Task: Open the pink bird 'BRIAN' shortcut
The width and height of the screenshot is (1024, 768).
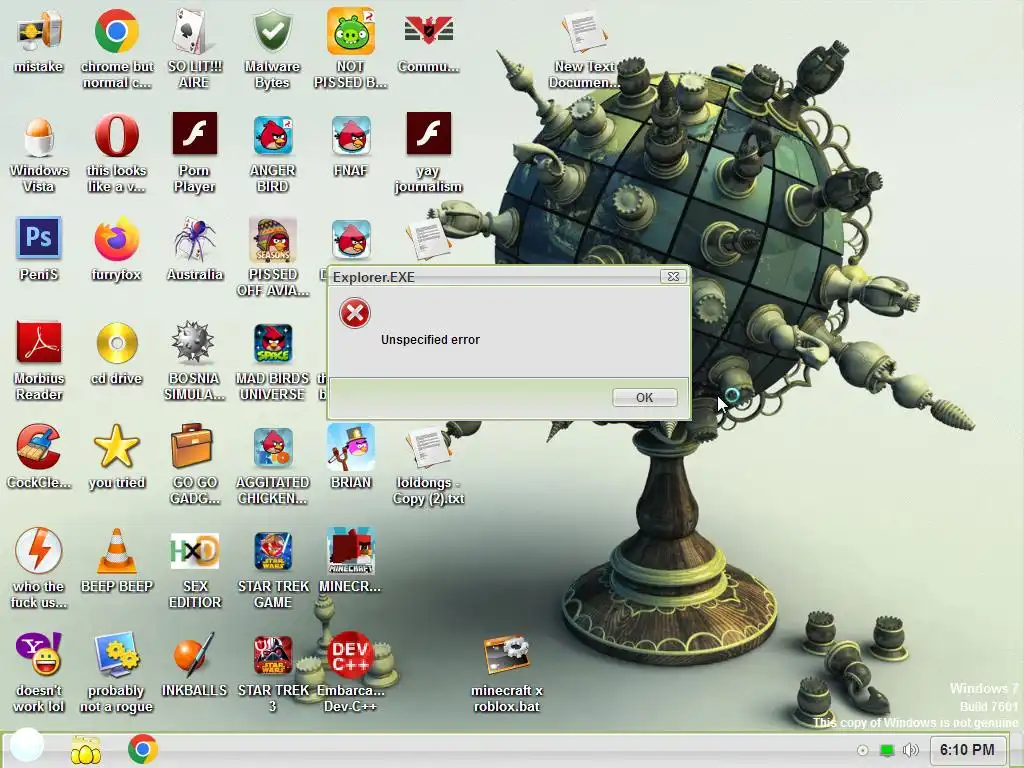Action: click(351, 447)
